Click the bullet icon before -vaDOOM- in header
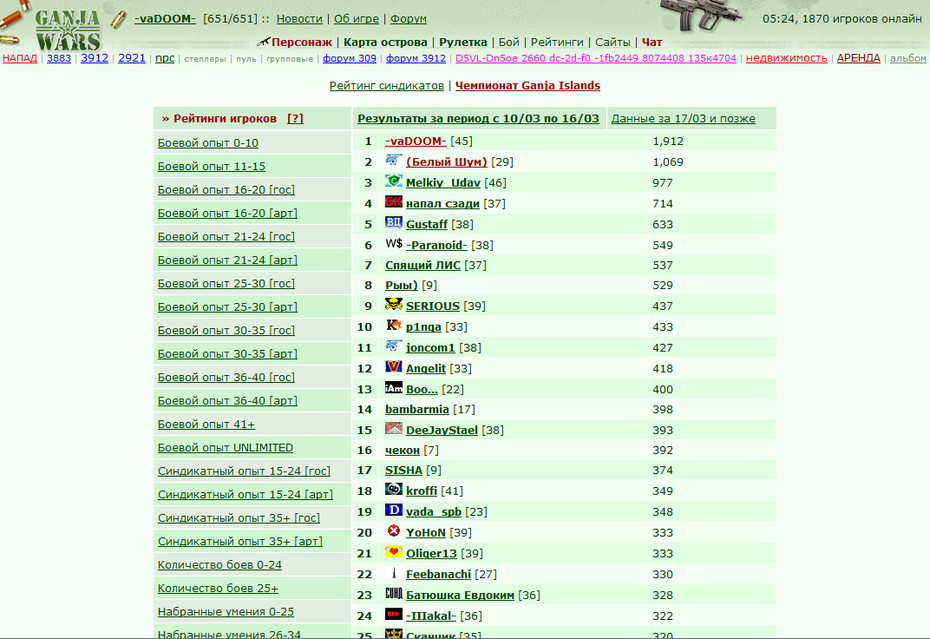930x639 pixels. [119, 20]
